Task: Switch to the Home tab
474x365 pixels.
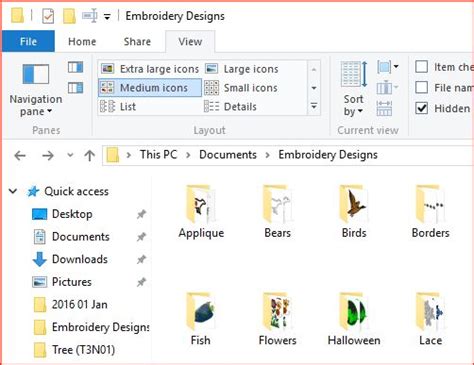Action: 82,42
